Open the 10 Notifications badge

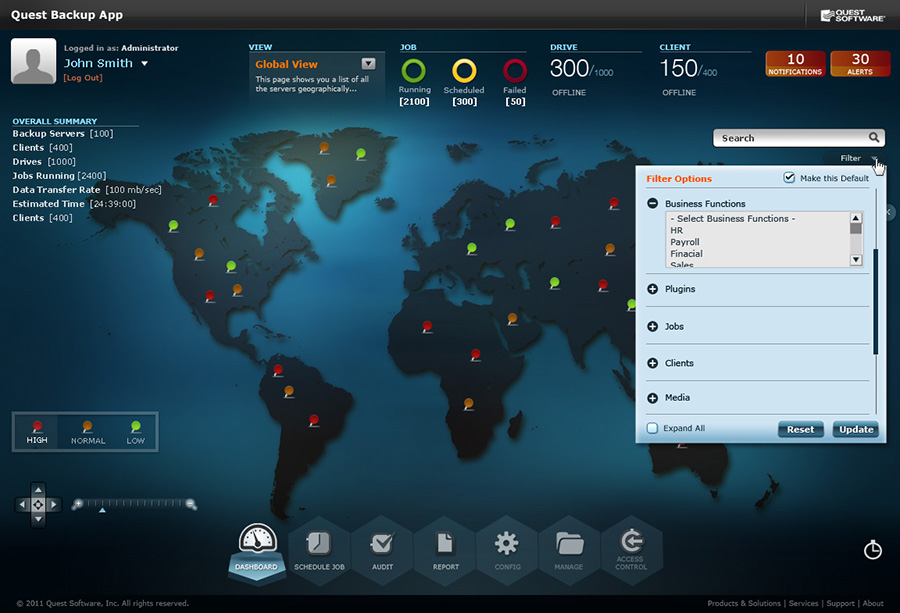[795, 64]
